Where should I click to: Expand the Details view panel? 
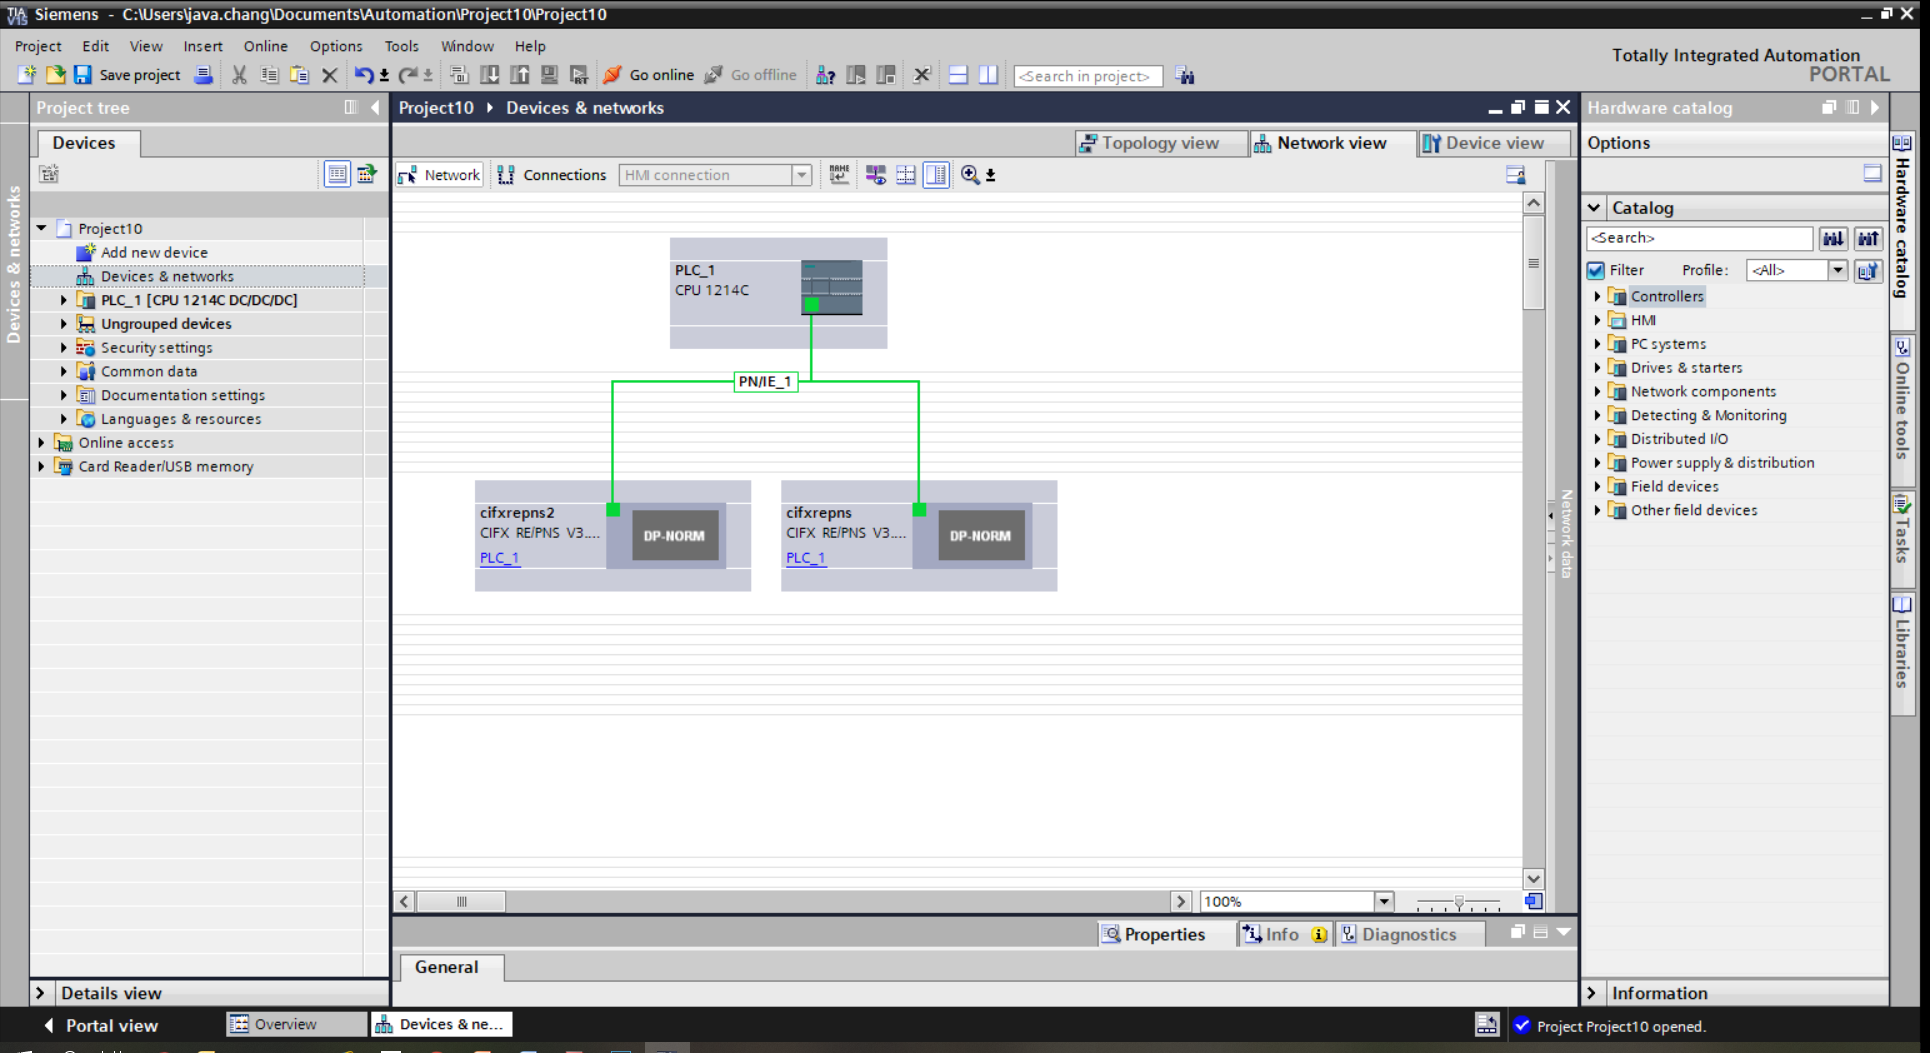[x=40, y=993]
